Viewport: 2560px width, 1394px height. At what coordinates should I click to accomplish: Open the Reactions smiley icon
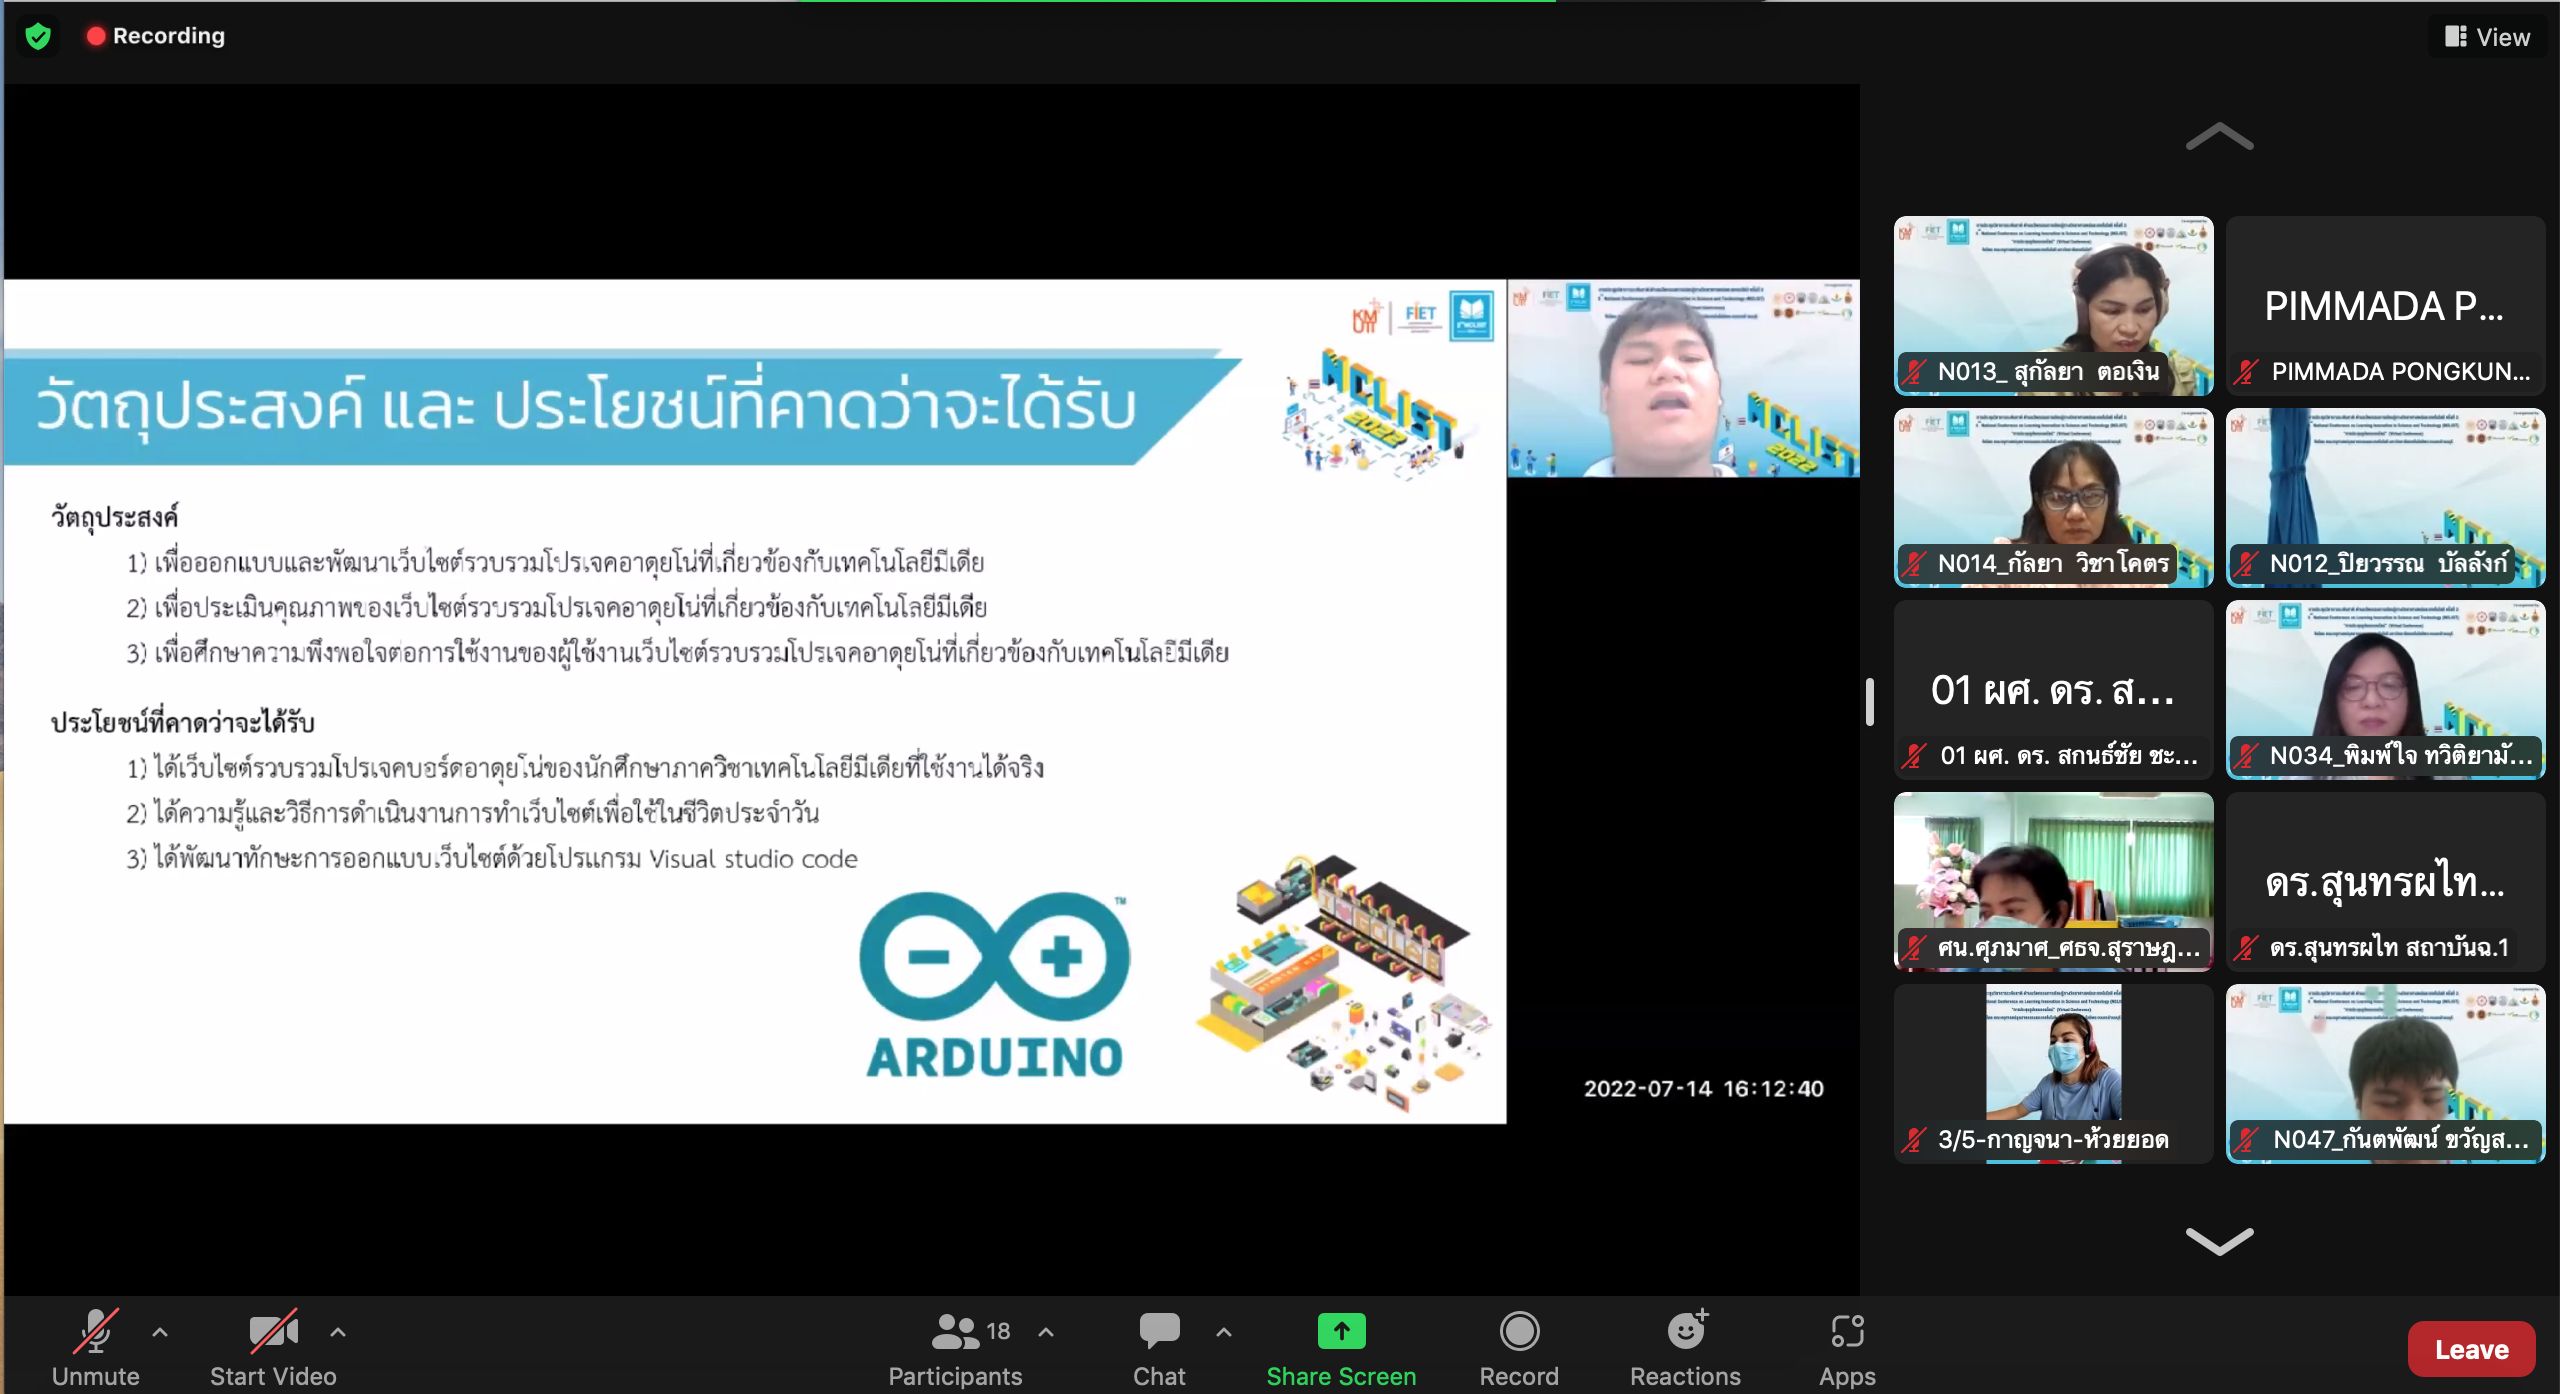point(1685,1331)
